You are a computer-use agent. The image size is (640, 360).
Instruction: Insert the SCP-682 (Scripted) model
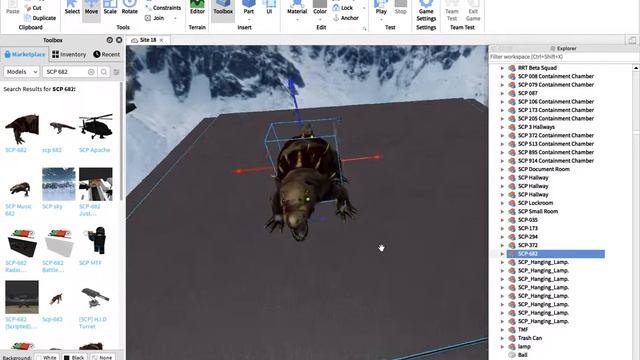[22, 297]
